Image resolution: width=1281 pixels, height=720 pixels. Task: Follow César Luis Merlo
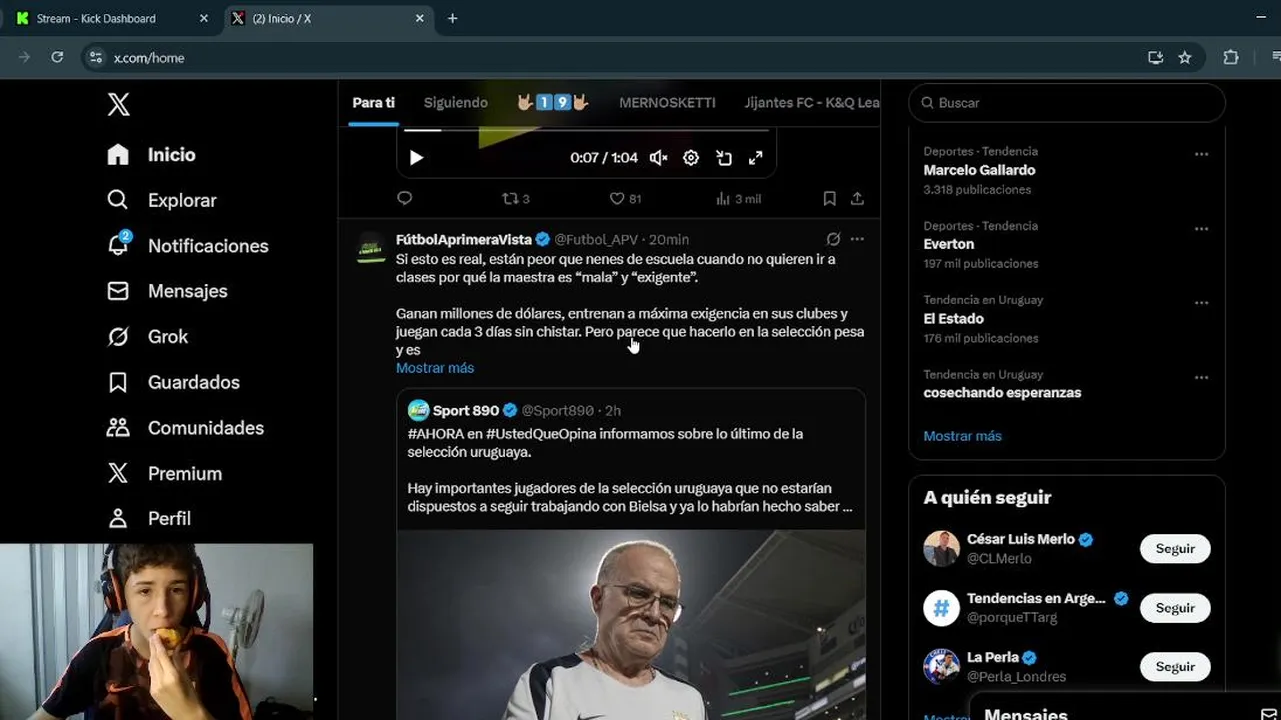[1175, 548]
